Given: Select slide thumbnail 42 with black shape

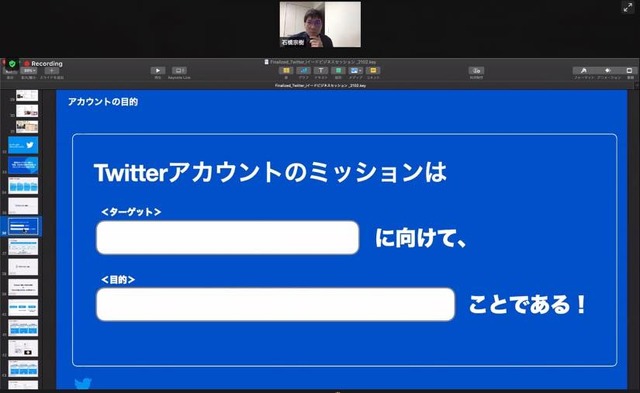Looking at the screenshot, I should (23, 349).
